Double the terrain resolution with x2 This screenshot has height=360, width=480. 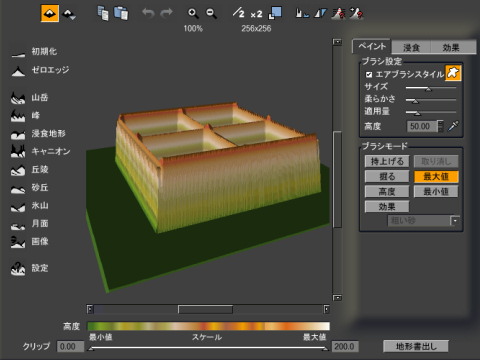[x=256, y=15]
